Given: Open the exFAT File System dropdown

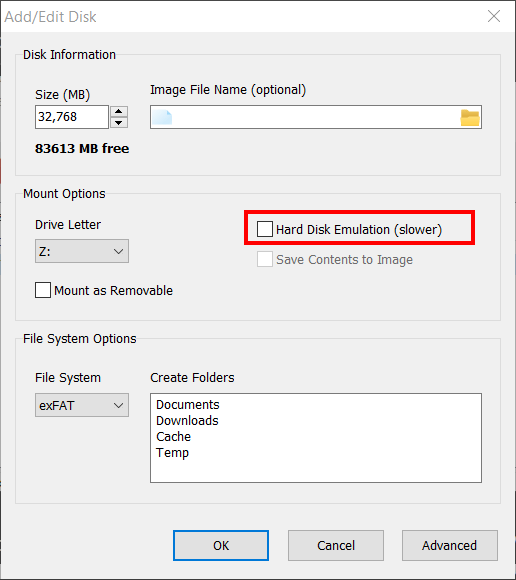Looking at the screenshot, I should tap(82, 405).
